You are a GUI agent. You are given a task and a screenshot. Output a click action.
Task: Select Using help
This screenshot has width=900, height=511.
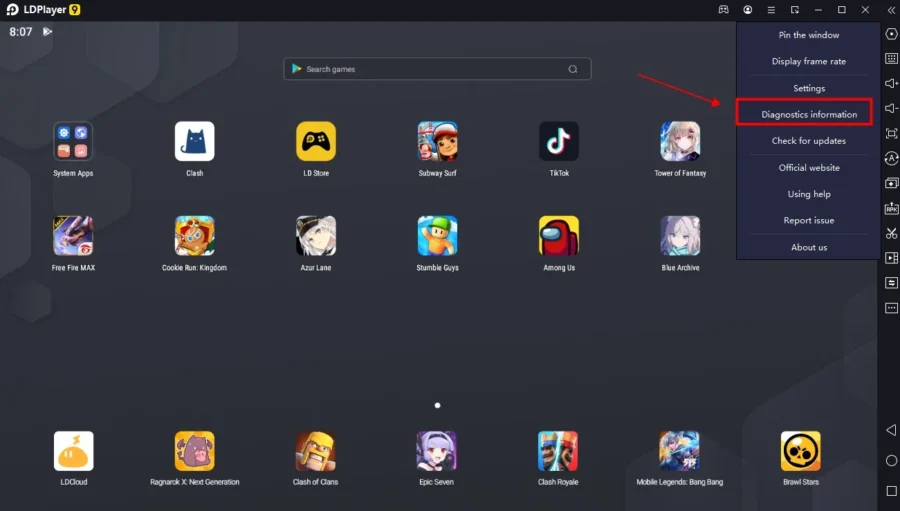(x=809, y=194)
